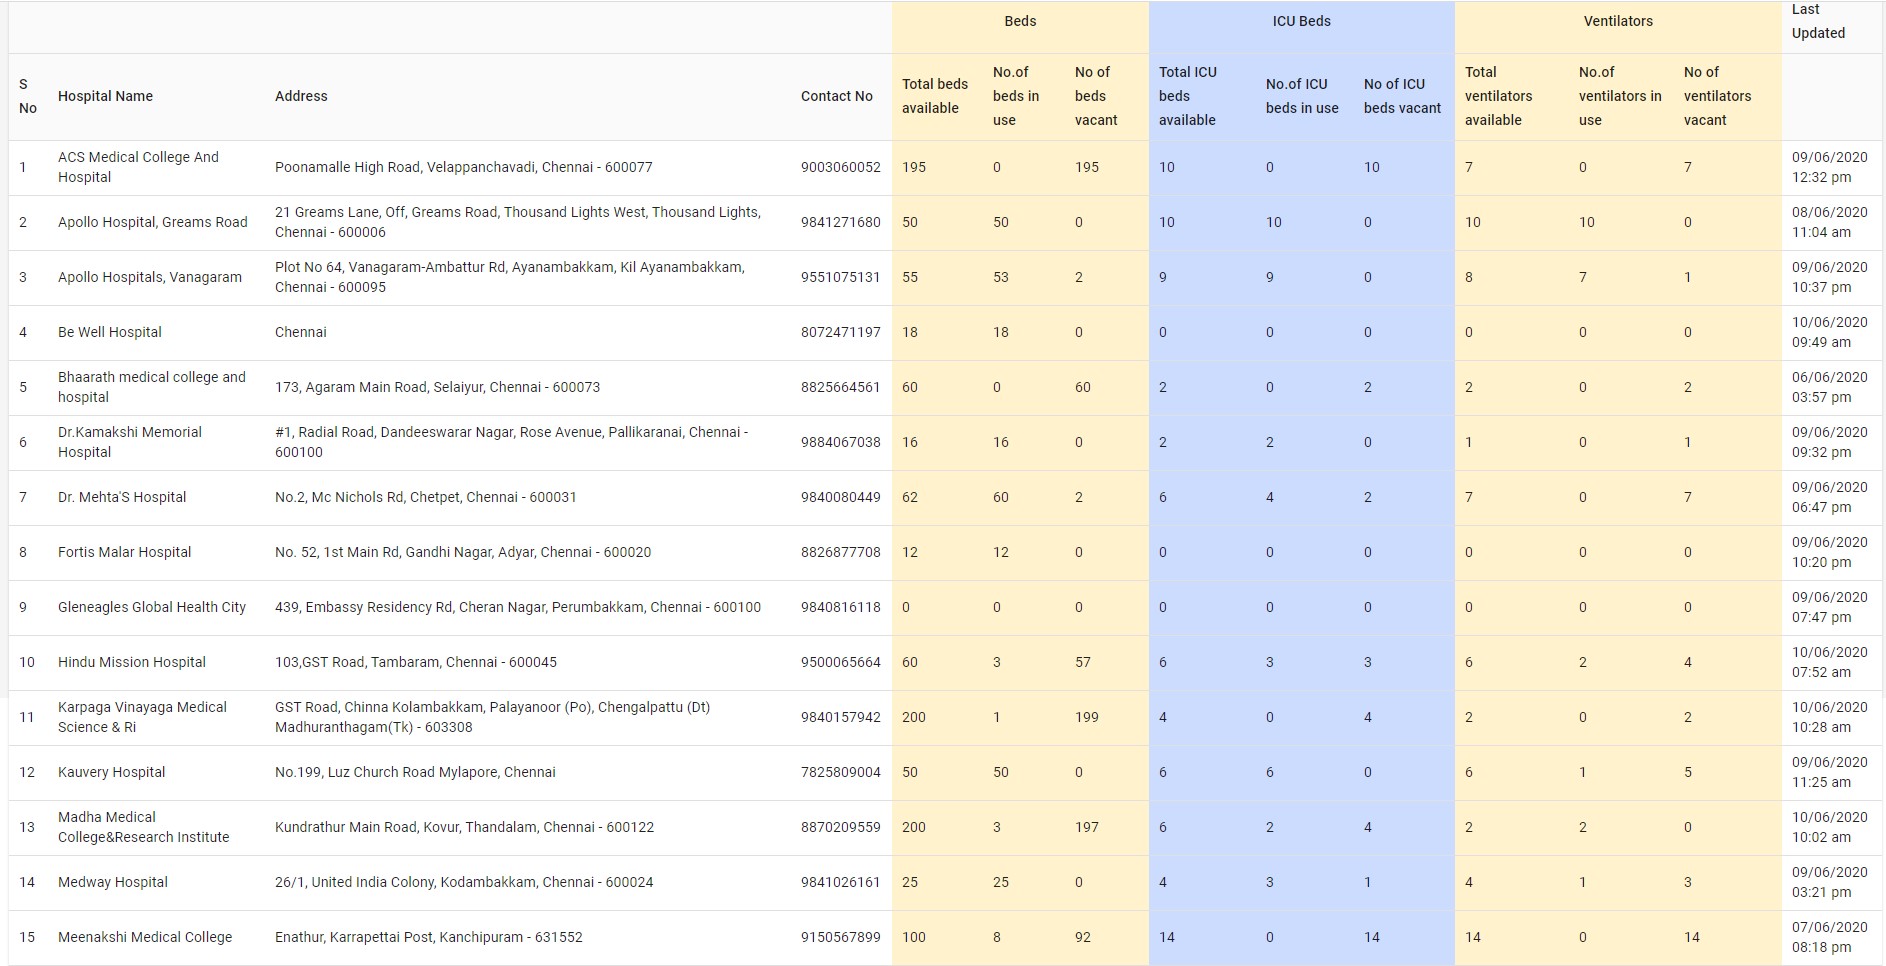
Task: Click contact number 9150567899
Action: (x=841, y=937)
